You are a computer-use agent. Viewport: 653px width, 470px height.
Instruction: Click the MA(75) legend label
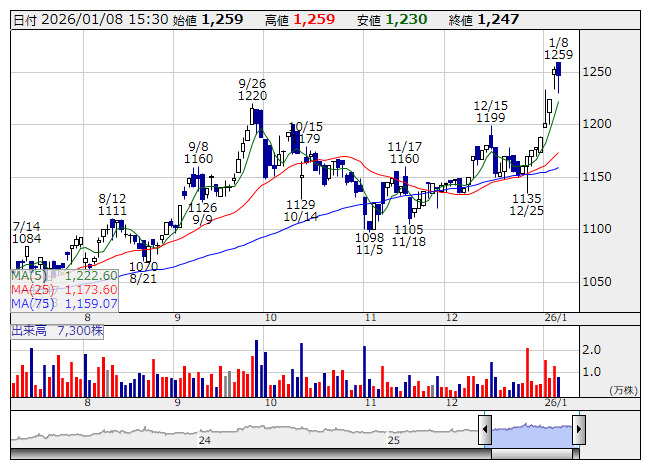coord(32,303)
